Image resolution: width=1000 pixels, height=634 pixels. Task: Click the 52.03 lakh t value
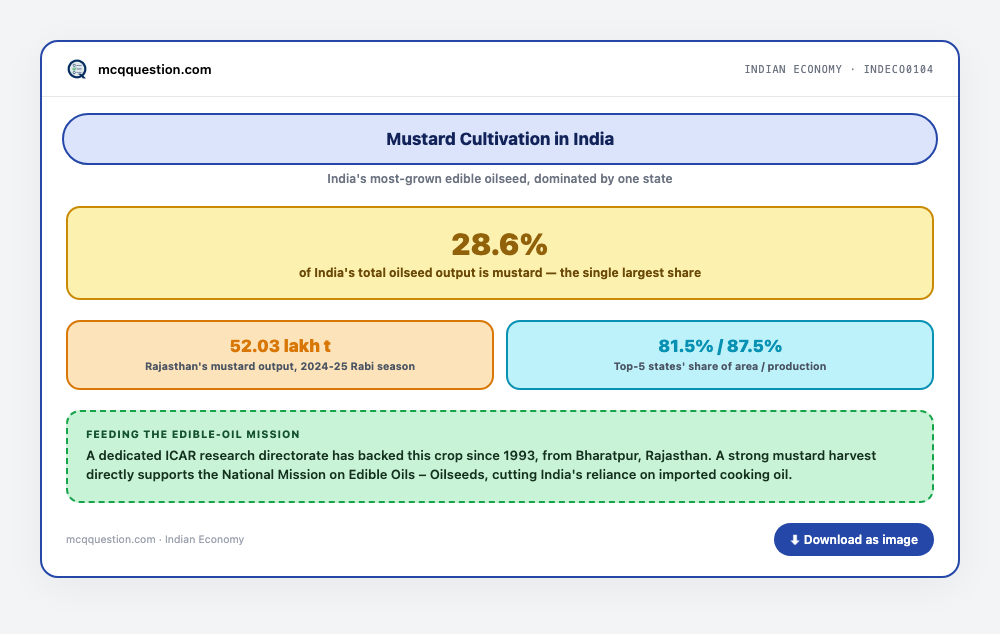[280, 346]
